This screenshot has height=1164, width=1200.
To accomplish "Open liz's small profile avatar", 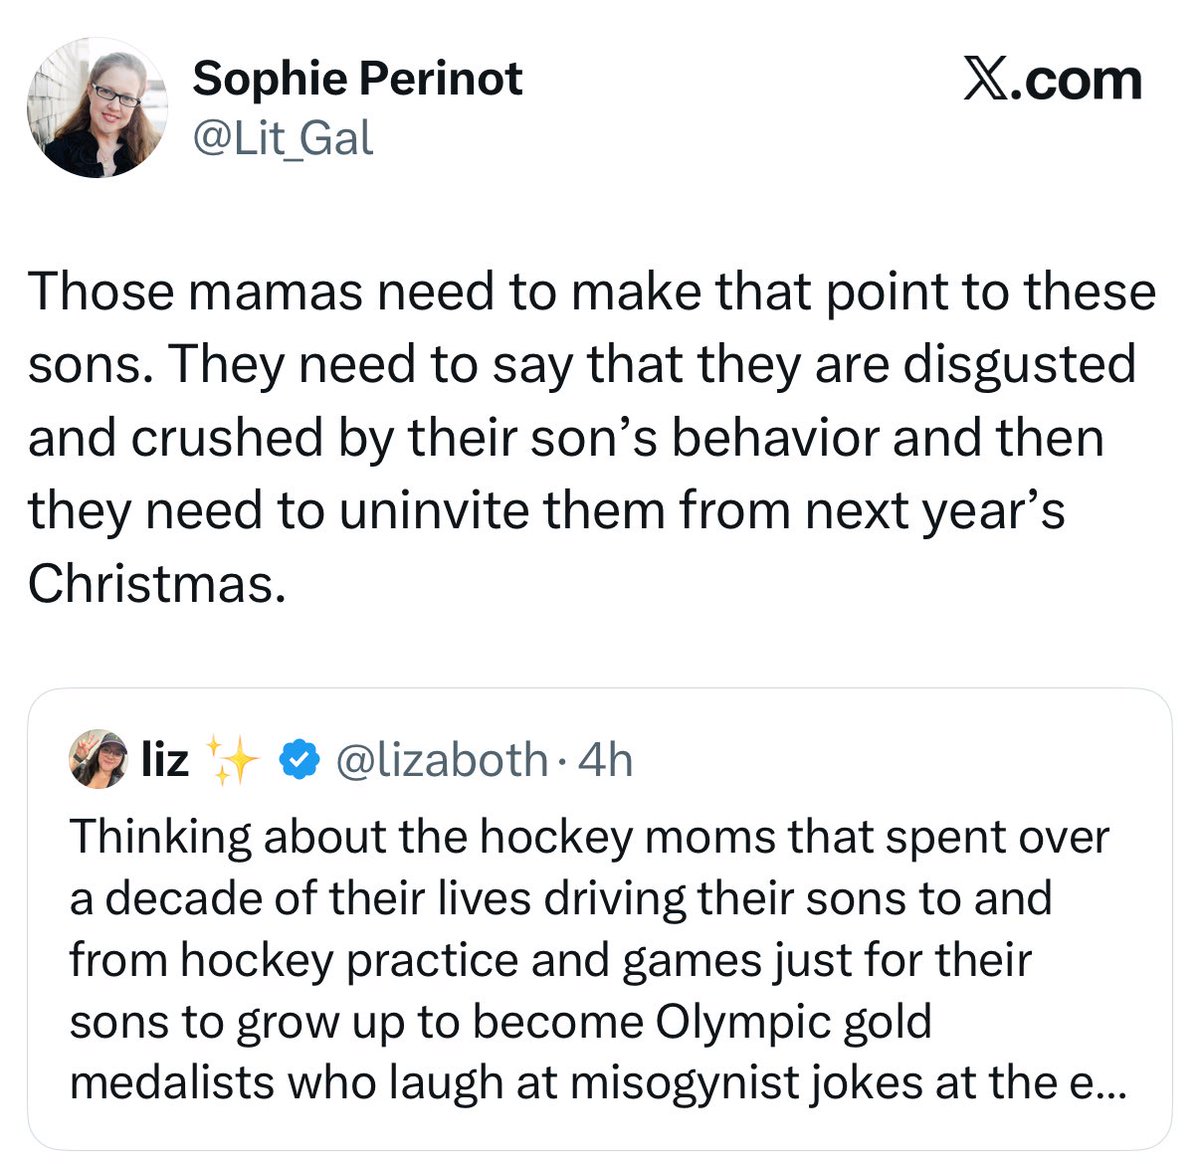I will [98, 759].
